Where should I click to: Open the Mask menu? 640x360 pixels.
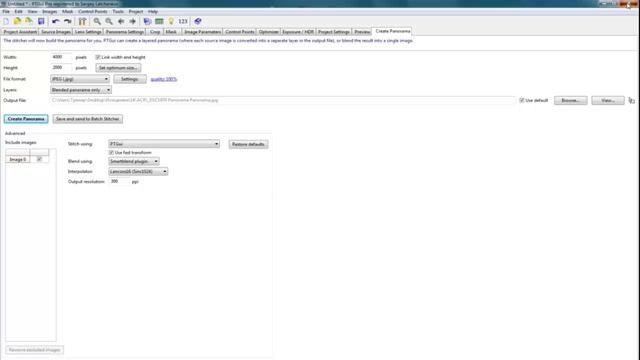coord(67,11)
